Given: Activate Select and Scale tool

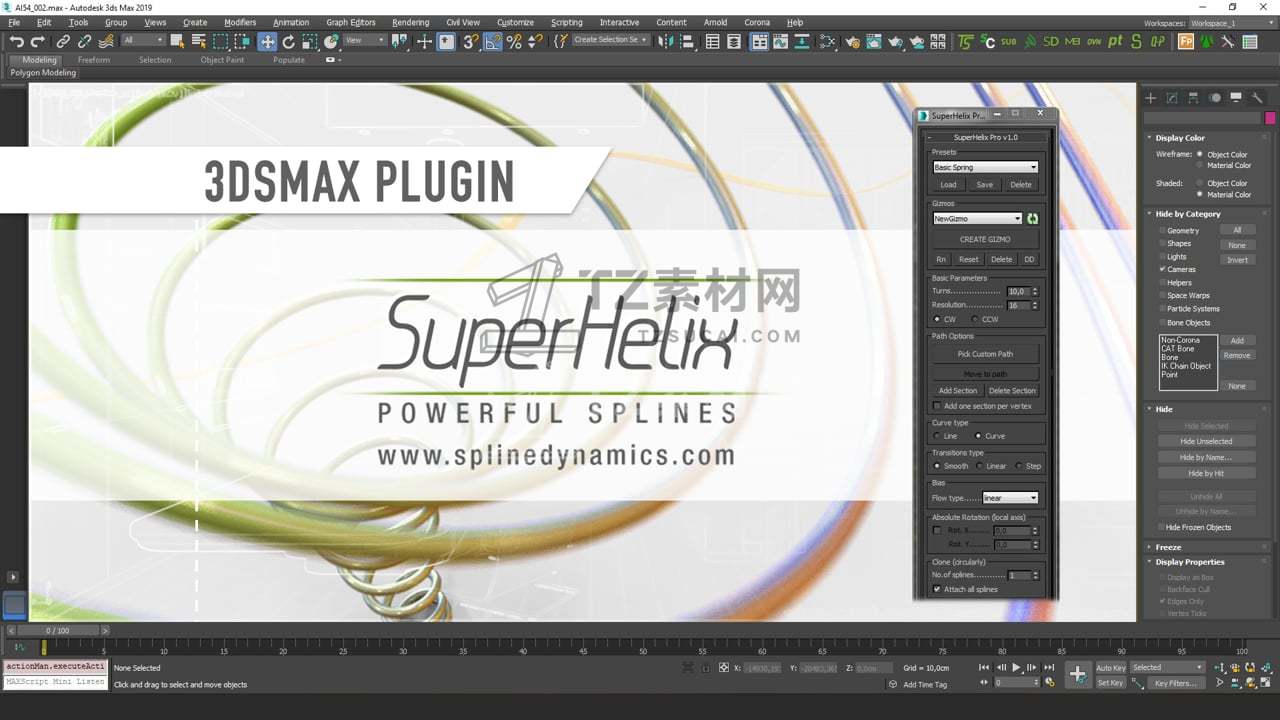Looking at the screenshot, I should (x=310, y=41).
